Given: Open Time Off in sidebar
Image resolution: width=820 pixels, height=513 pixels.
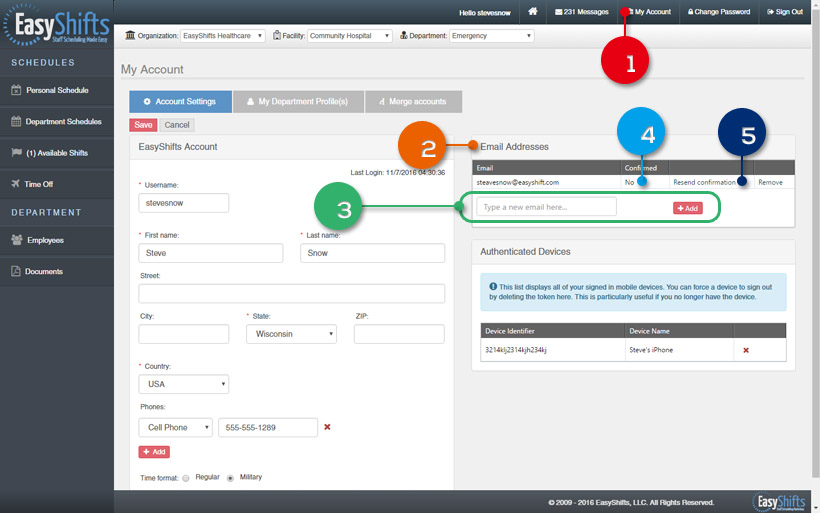Looking at the screenshot, I should pos(57,184).
